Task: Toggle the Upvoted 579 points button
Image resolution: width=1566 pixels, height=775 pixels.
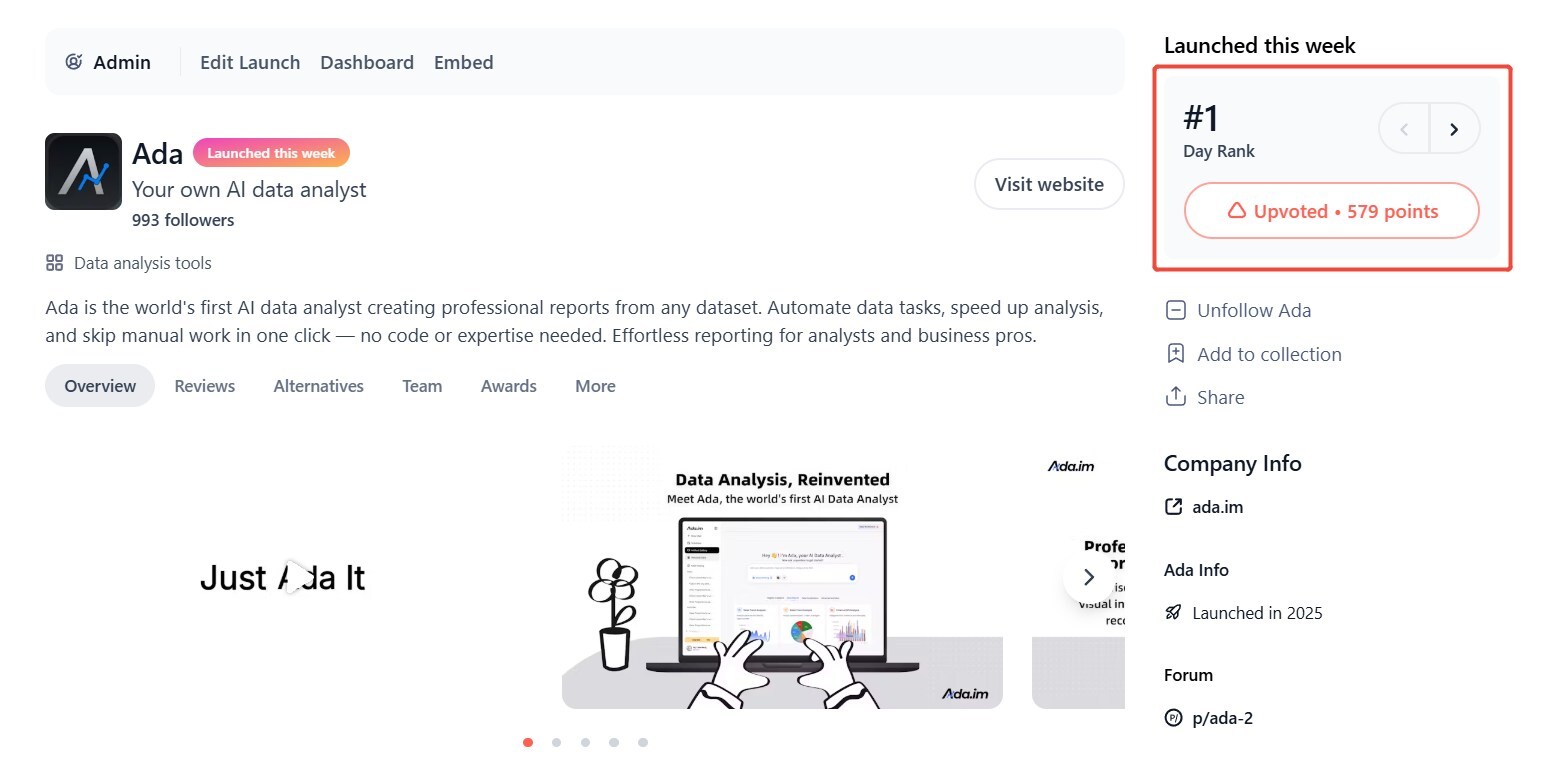Action: pos(1331,211)
